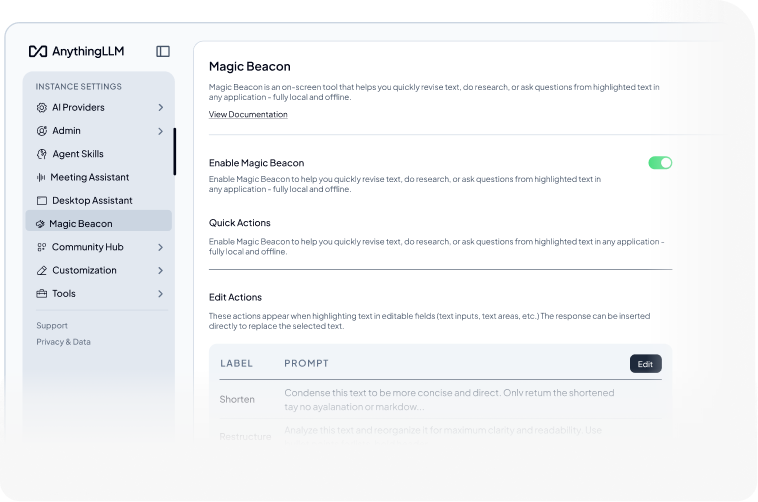
Task: Expand the Admin section chevron
Action: tap(160, 131)
